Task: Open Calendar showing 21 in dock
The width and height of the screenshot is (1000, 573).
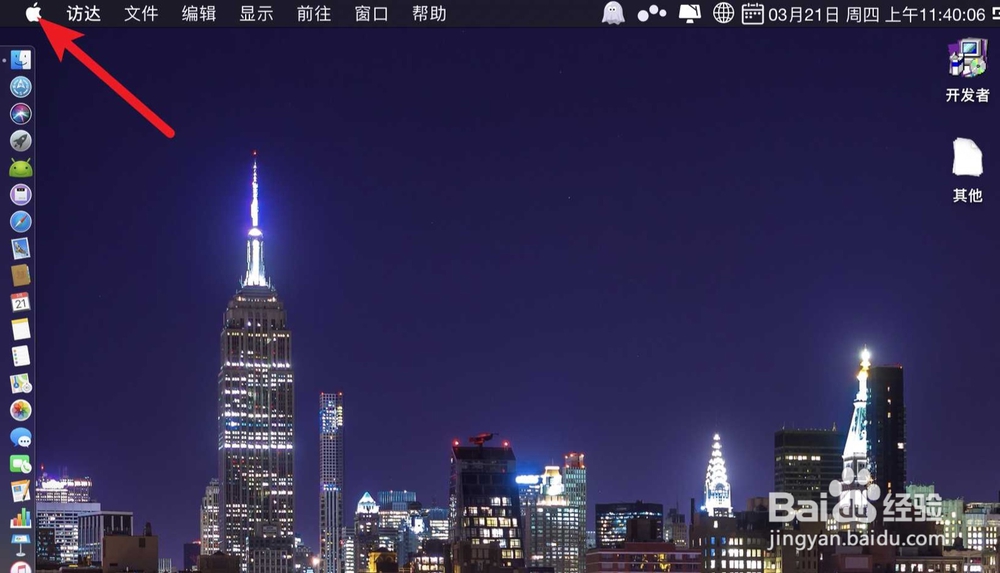Action: pyautogui.click(x=21, y=302)
